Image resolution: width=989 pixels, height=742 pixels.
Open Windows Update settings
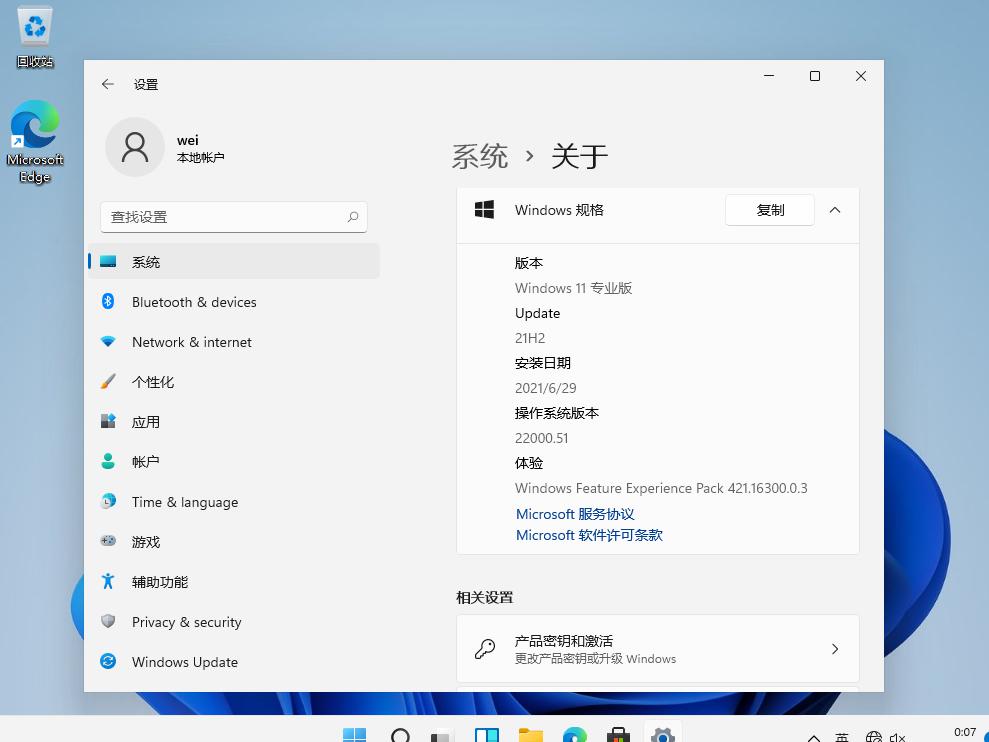234,661
